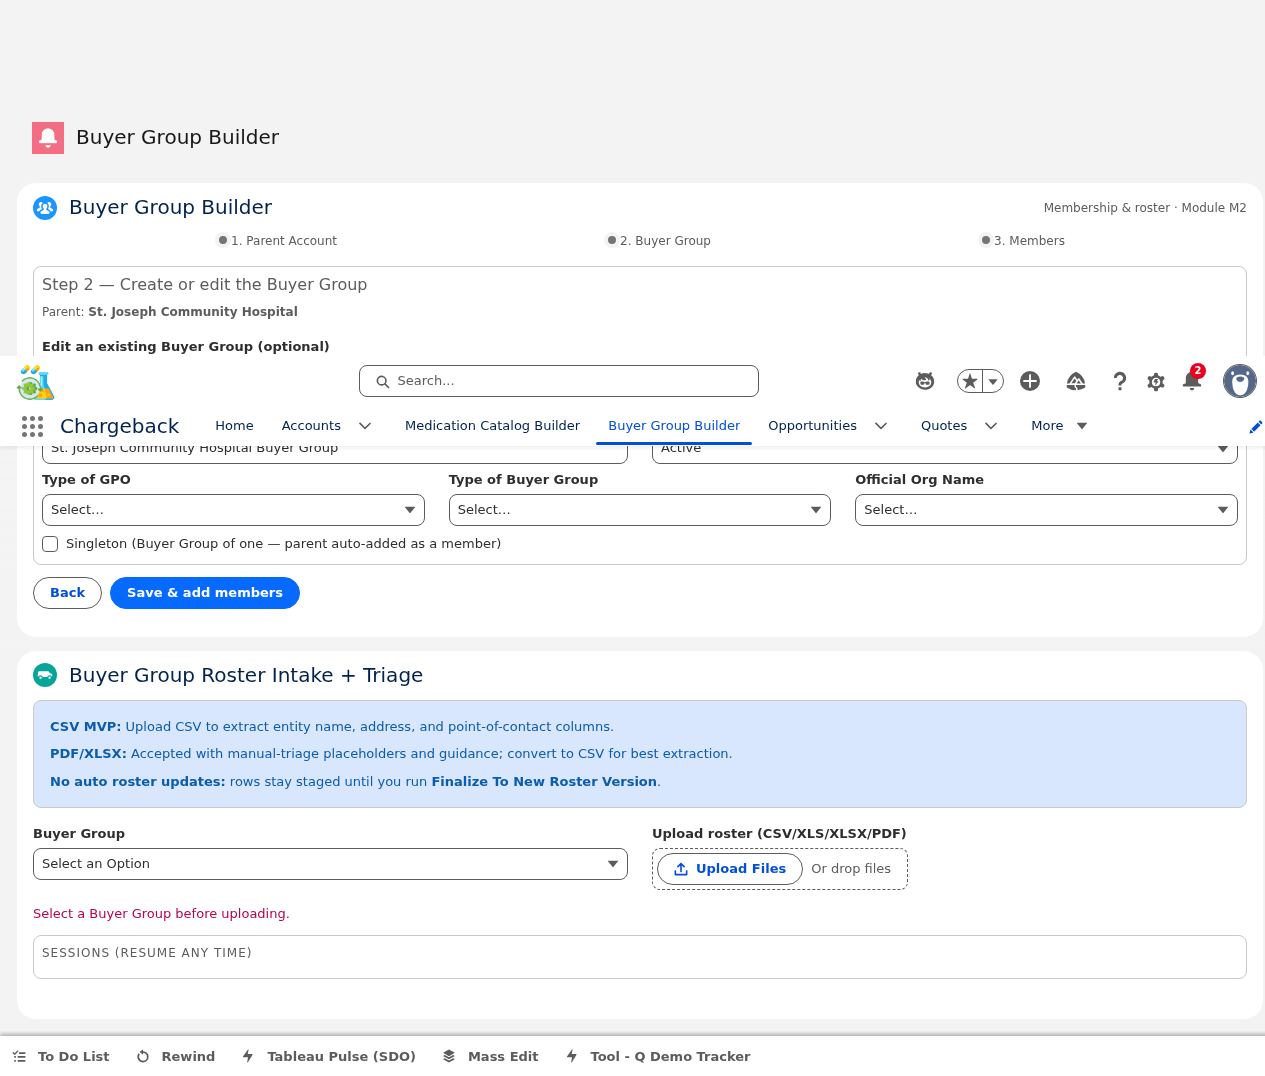This screenshot has width=1265, height=1076.
Task: Click the favorites star icon
Action: [x=970, y=381]
